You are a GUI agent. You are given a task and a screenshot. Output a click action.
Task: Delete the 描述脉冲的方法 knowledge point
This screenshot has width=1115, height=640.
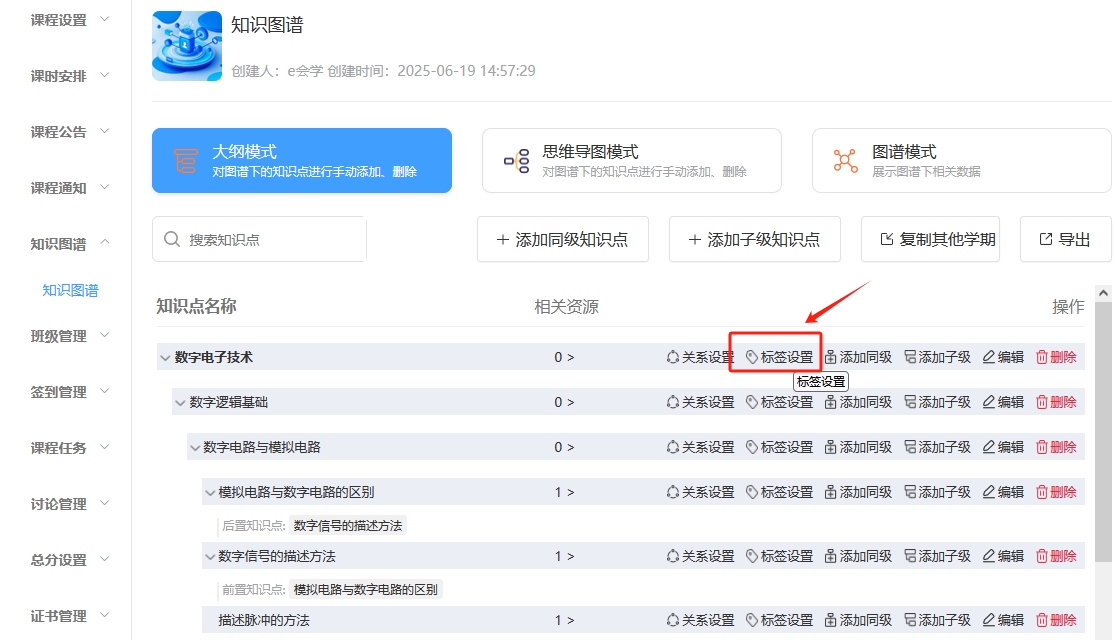[x=1056, y=620]
